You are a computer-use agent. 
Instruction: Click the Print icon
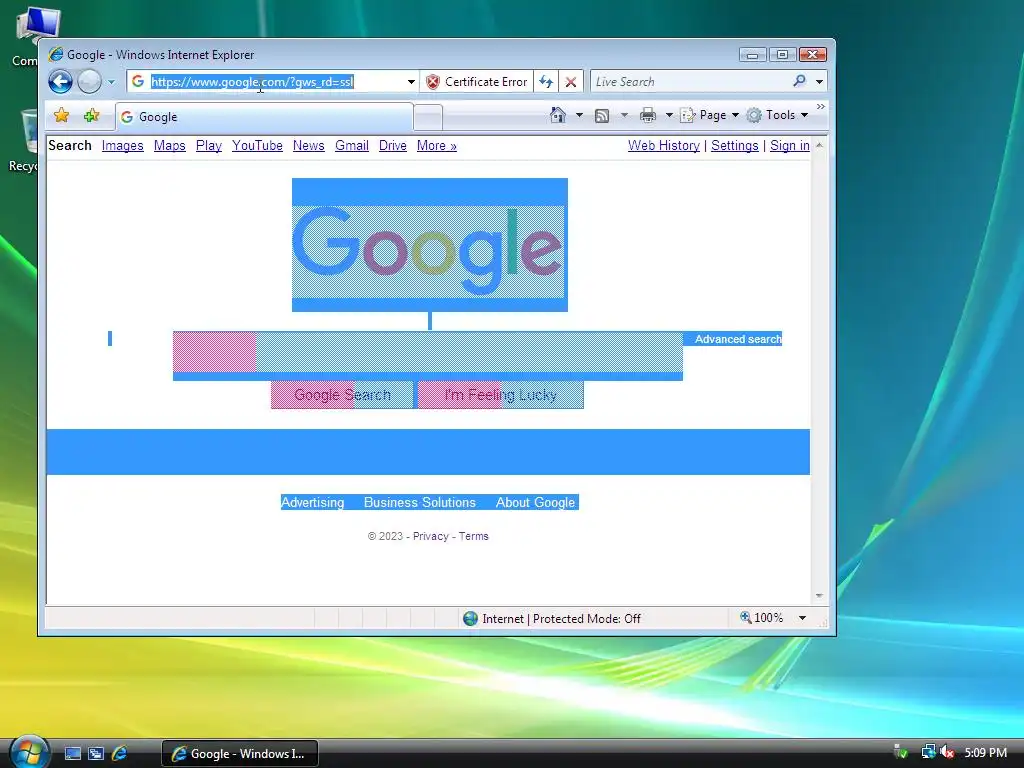pyautogui.click(x=648, y=115)
